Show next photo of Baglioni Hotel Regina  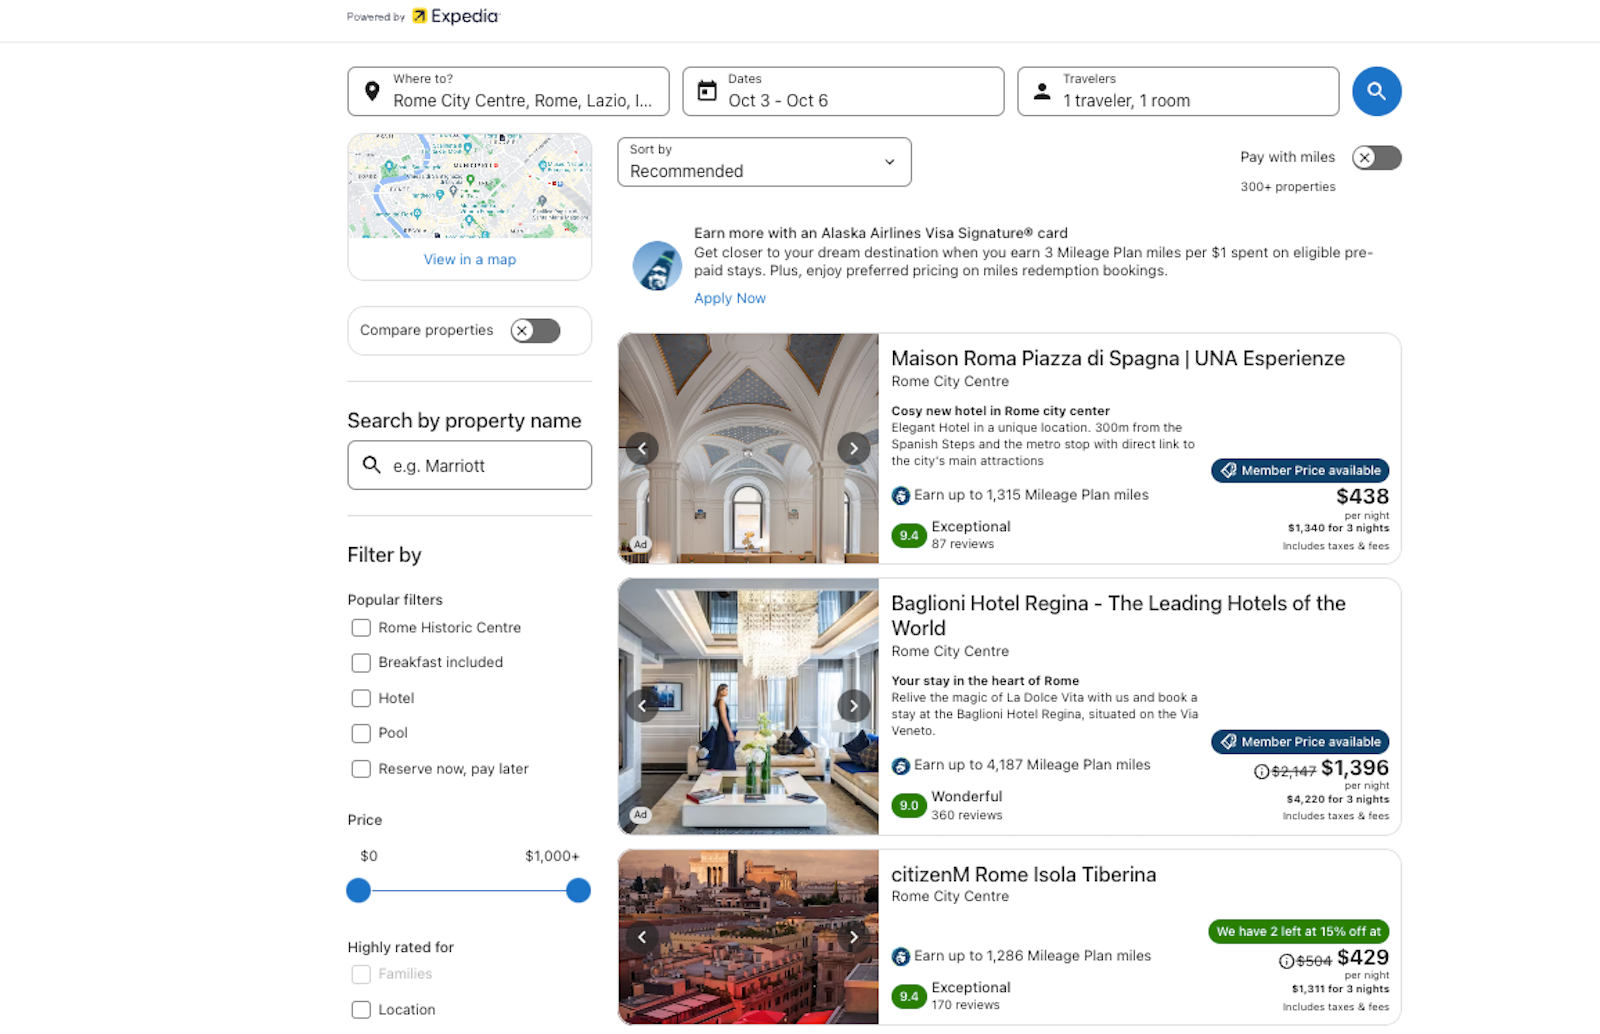coord(853,706)
